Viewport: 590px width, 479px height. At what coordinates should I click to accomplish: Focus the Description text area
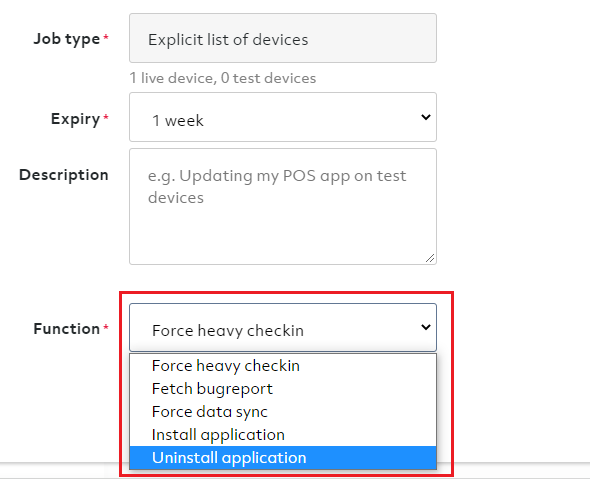click(x=283, y=207)
